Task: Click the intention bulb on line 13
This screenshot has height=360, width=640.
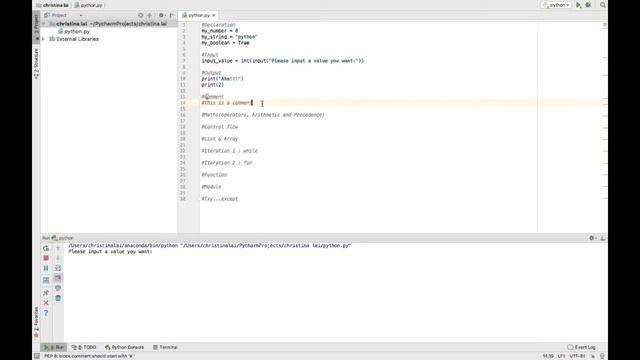Action: tap(207, 97)
